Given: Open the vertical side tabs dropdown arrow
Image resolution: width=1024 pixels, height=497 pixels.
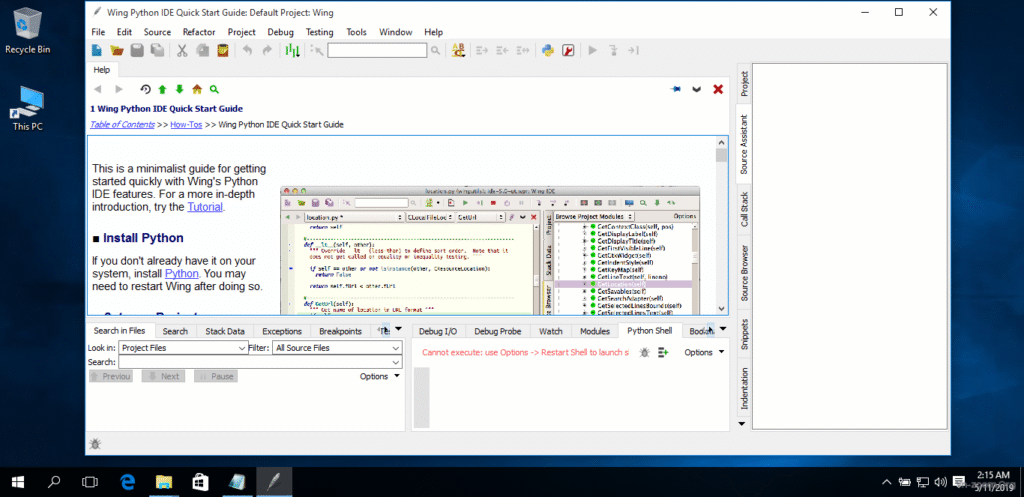Looking at the screenshot, I should click(741, 424).
